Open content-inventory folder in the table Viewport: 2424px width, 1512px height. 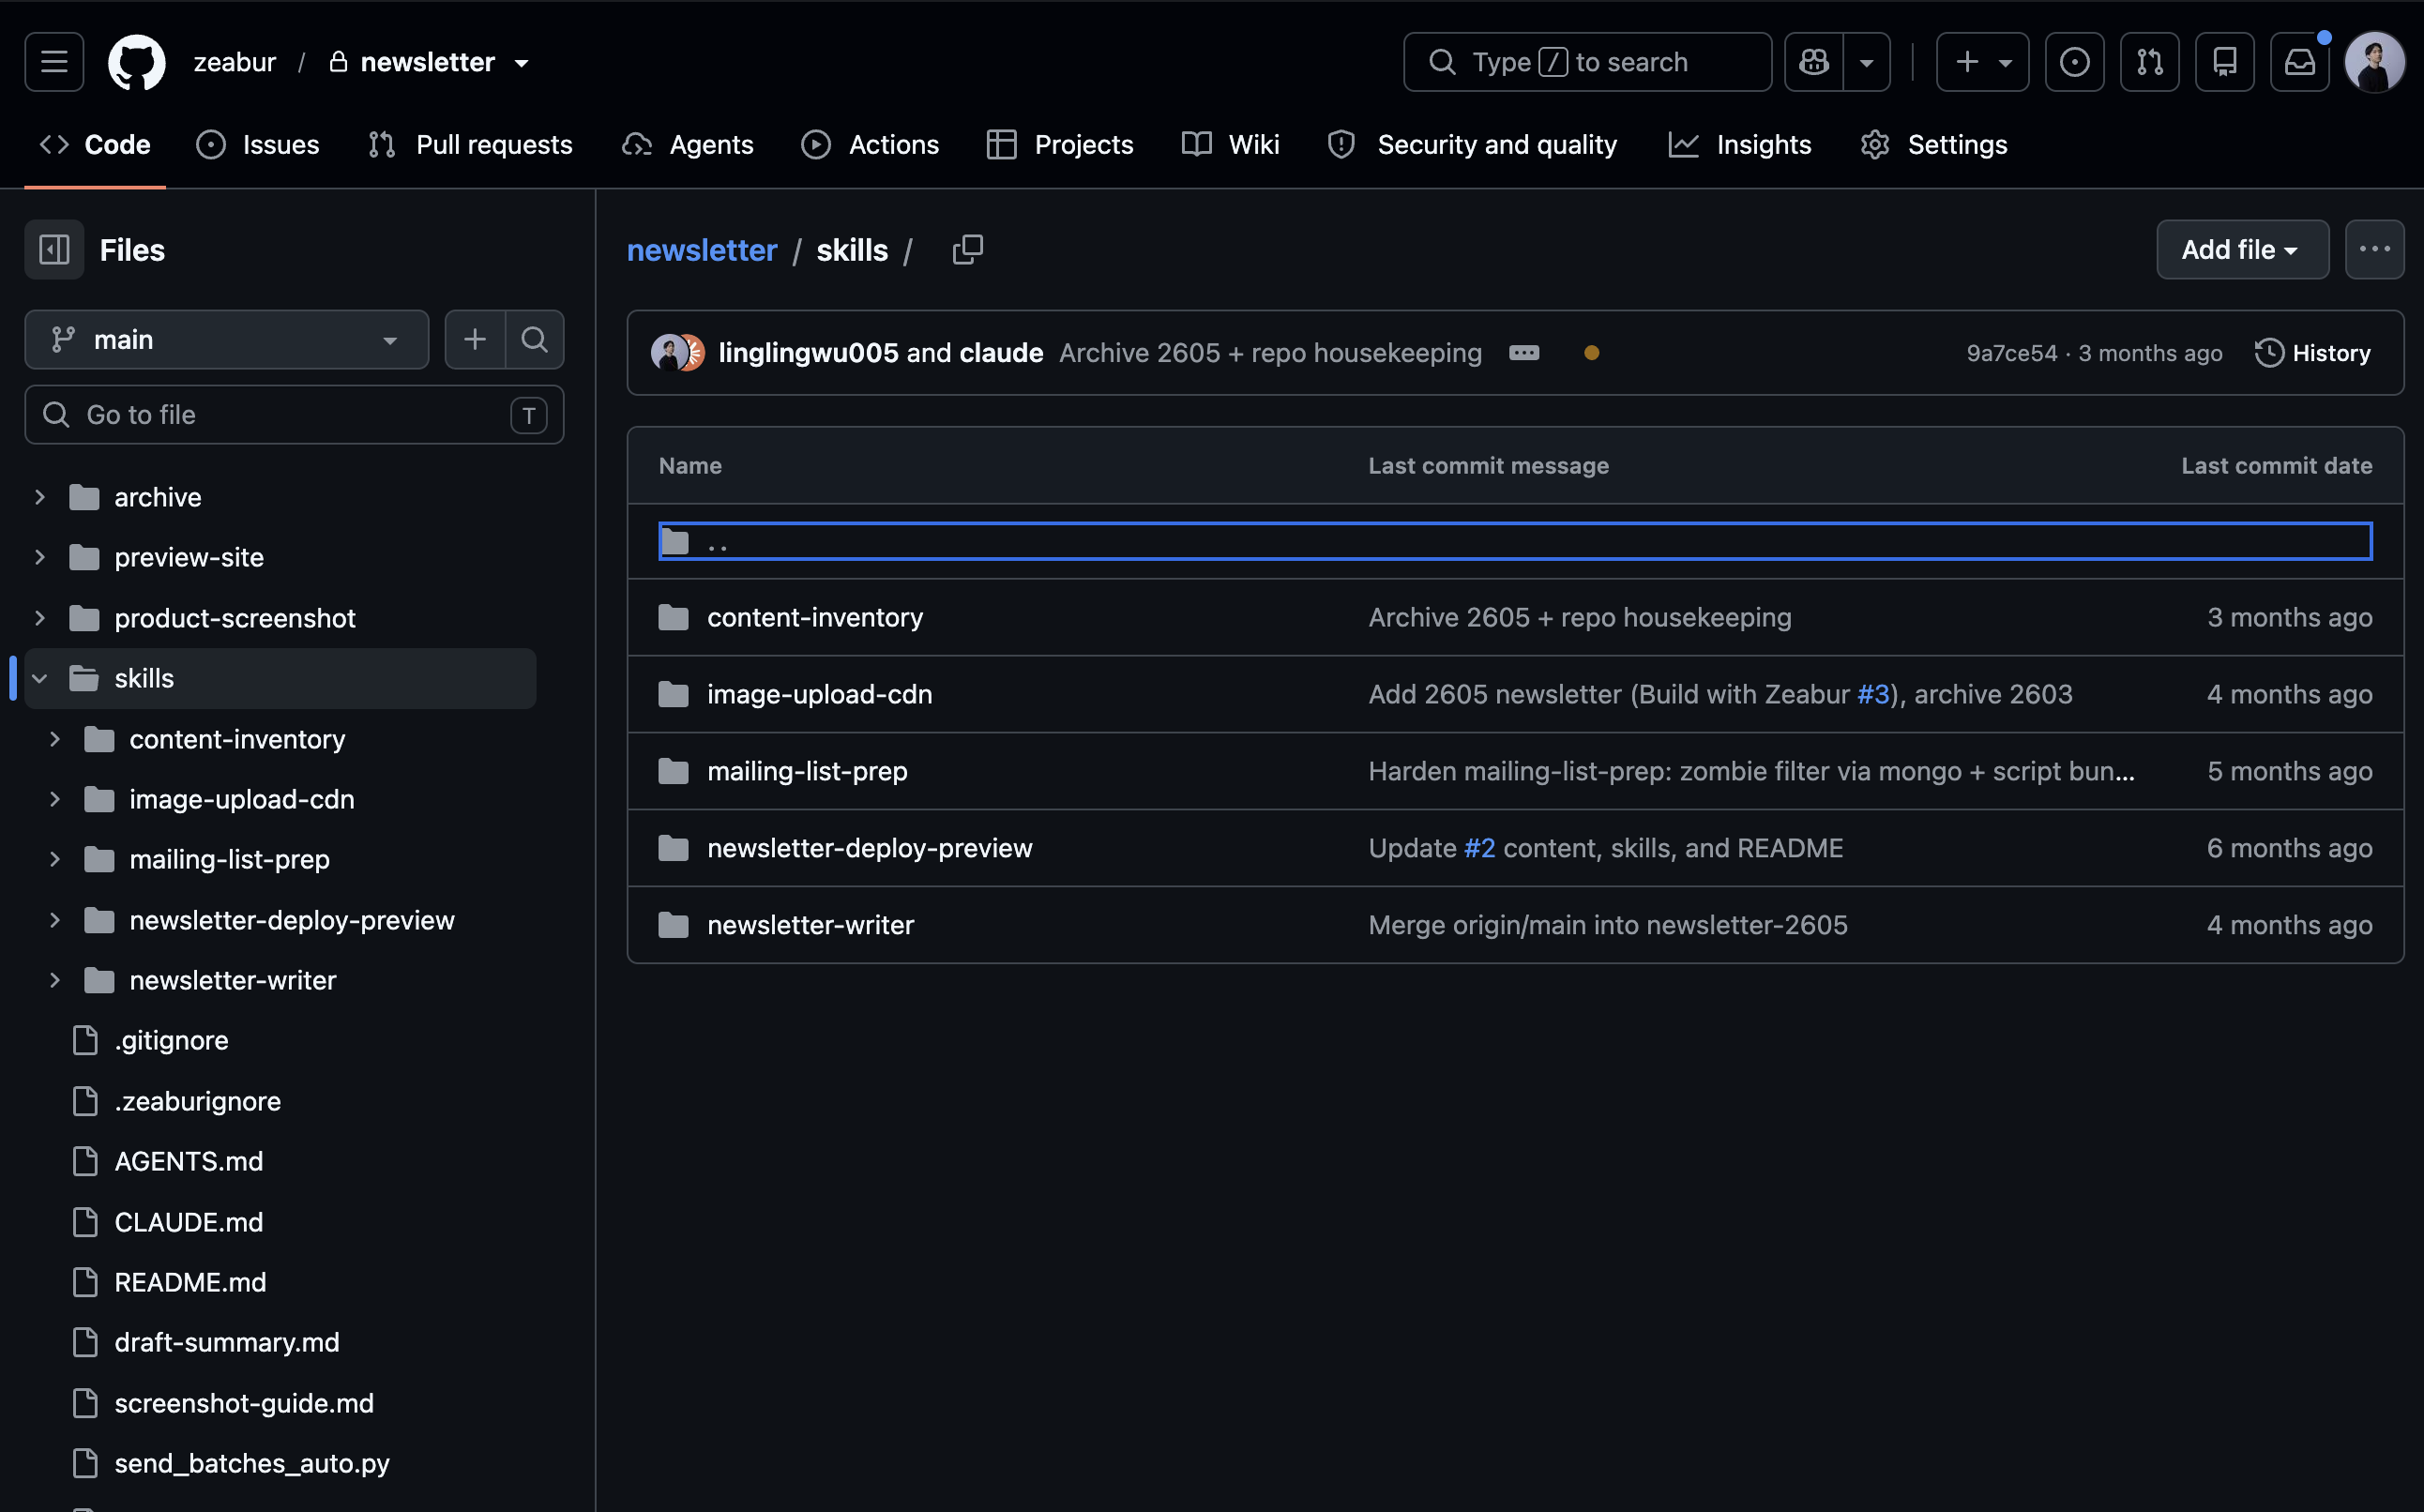pos(815,618)
